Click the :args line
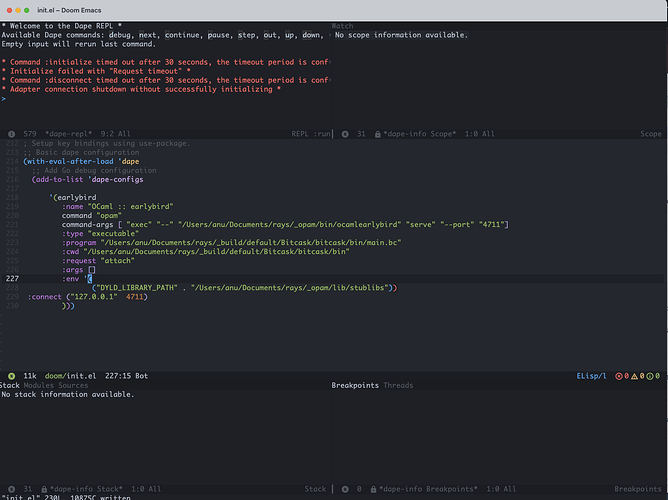Screen dimensions: 668x500 click(79, 270)
